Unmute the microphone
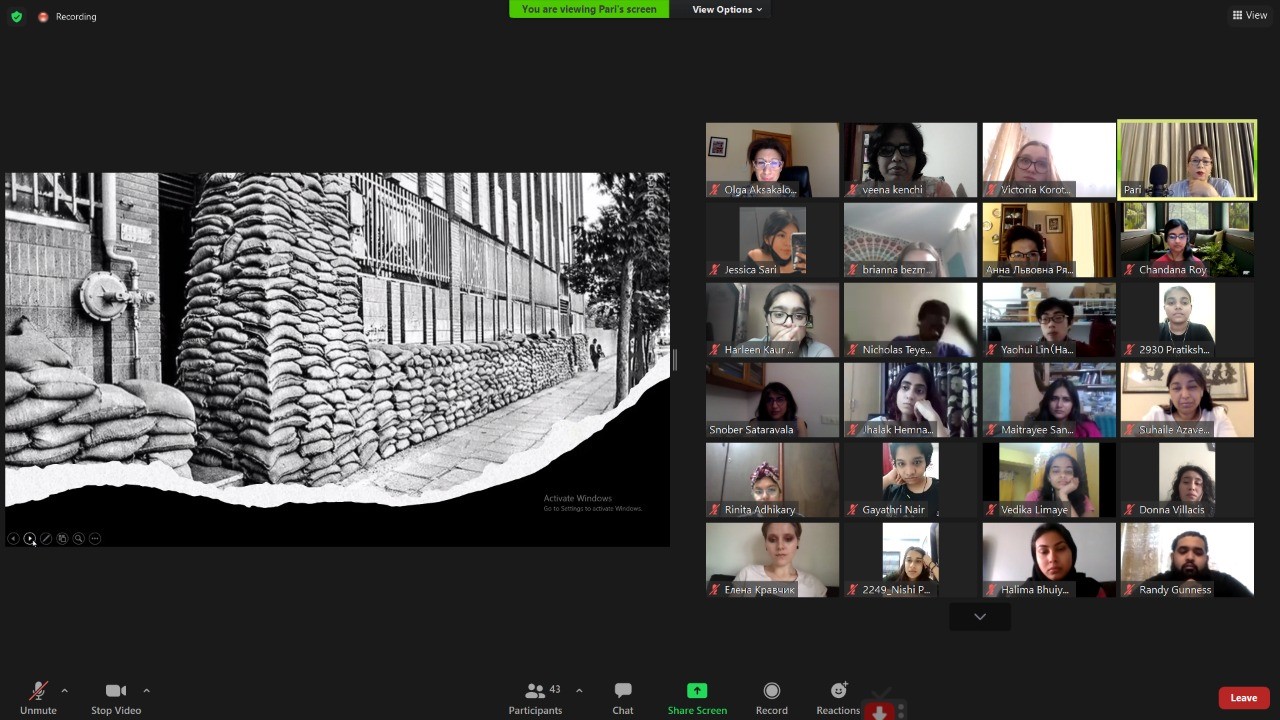1280x720 pixels. 38,697
